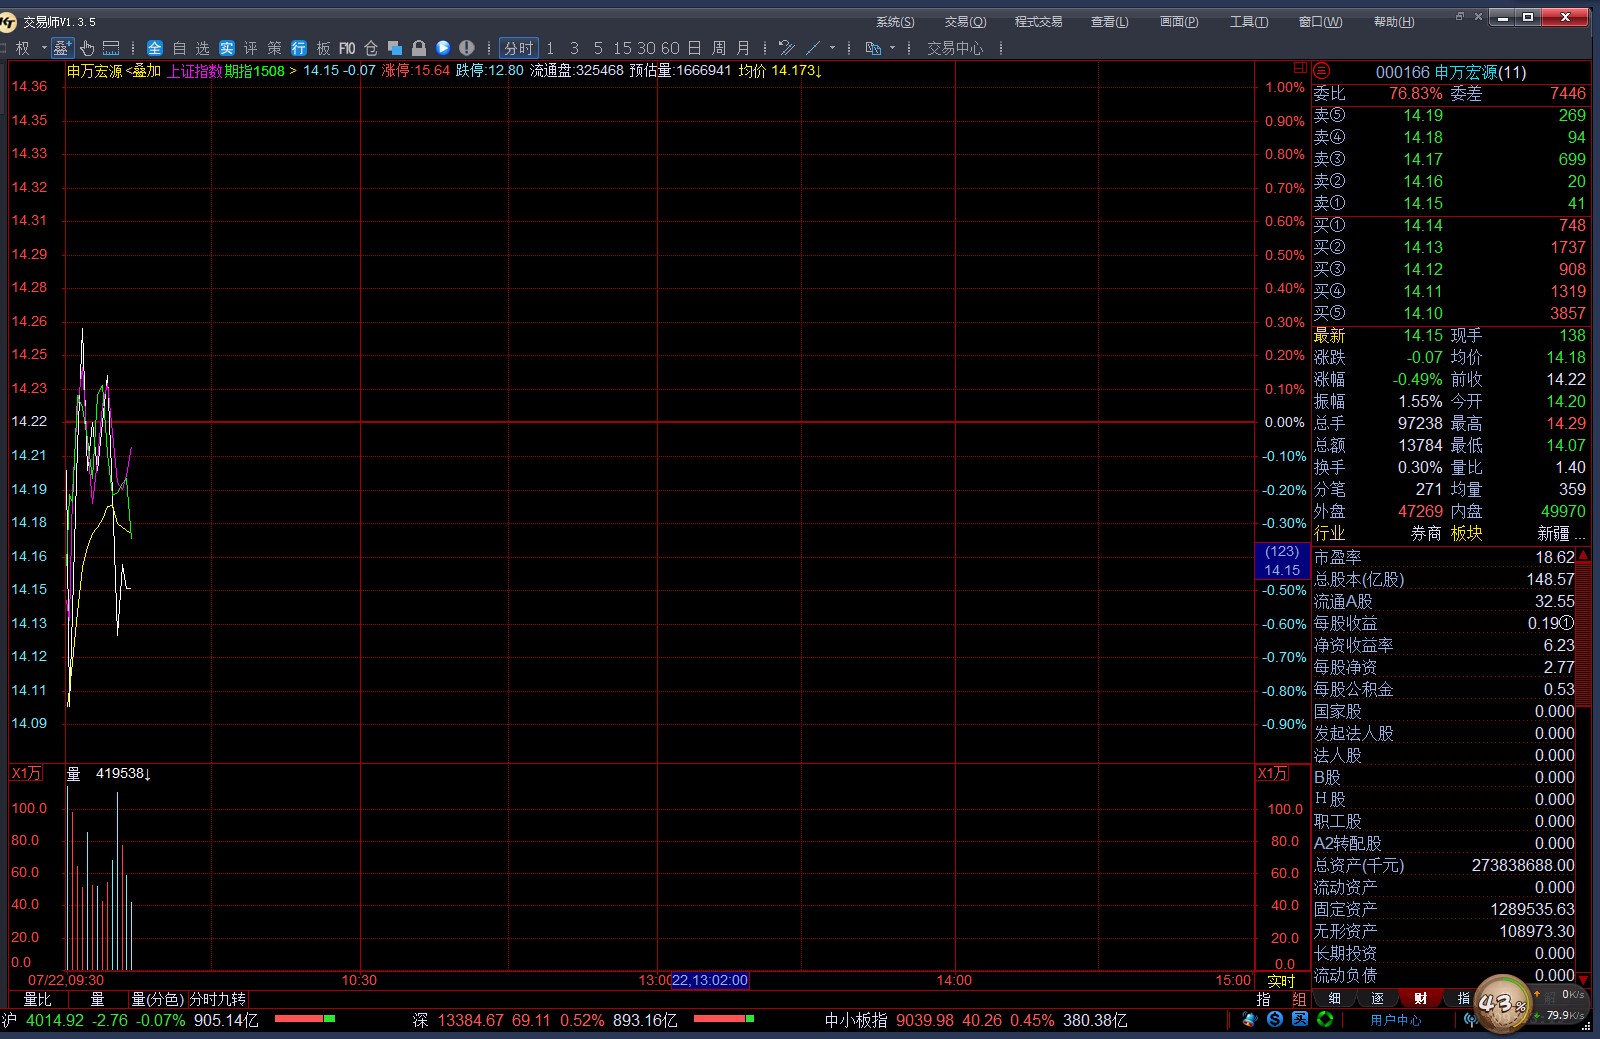This screenshot has height=1039, width=1600.
Task: Click the blue 买 buy icon in status bar
Action: point(1300,1020)
